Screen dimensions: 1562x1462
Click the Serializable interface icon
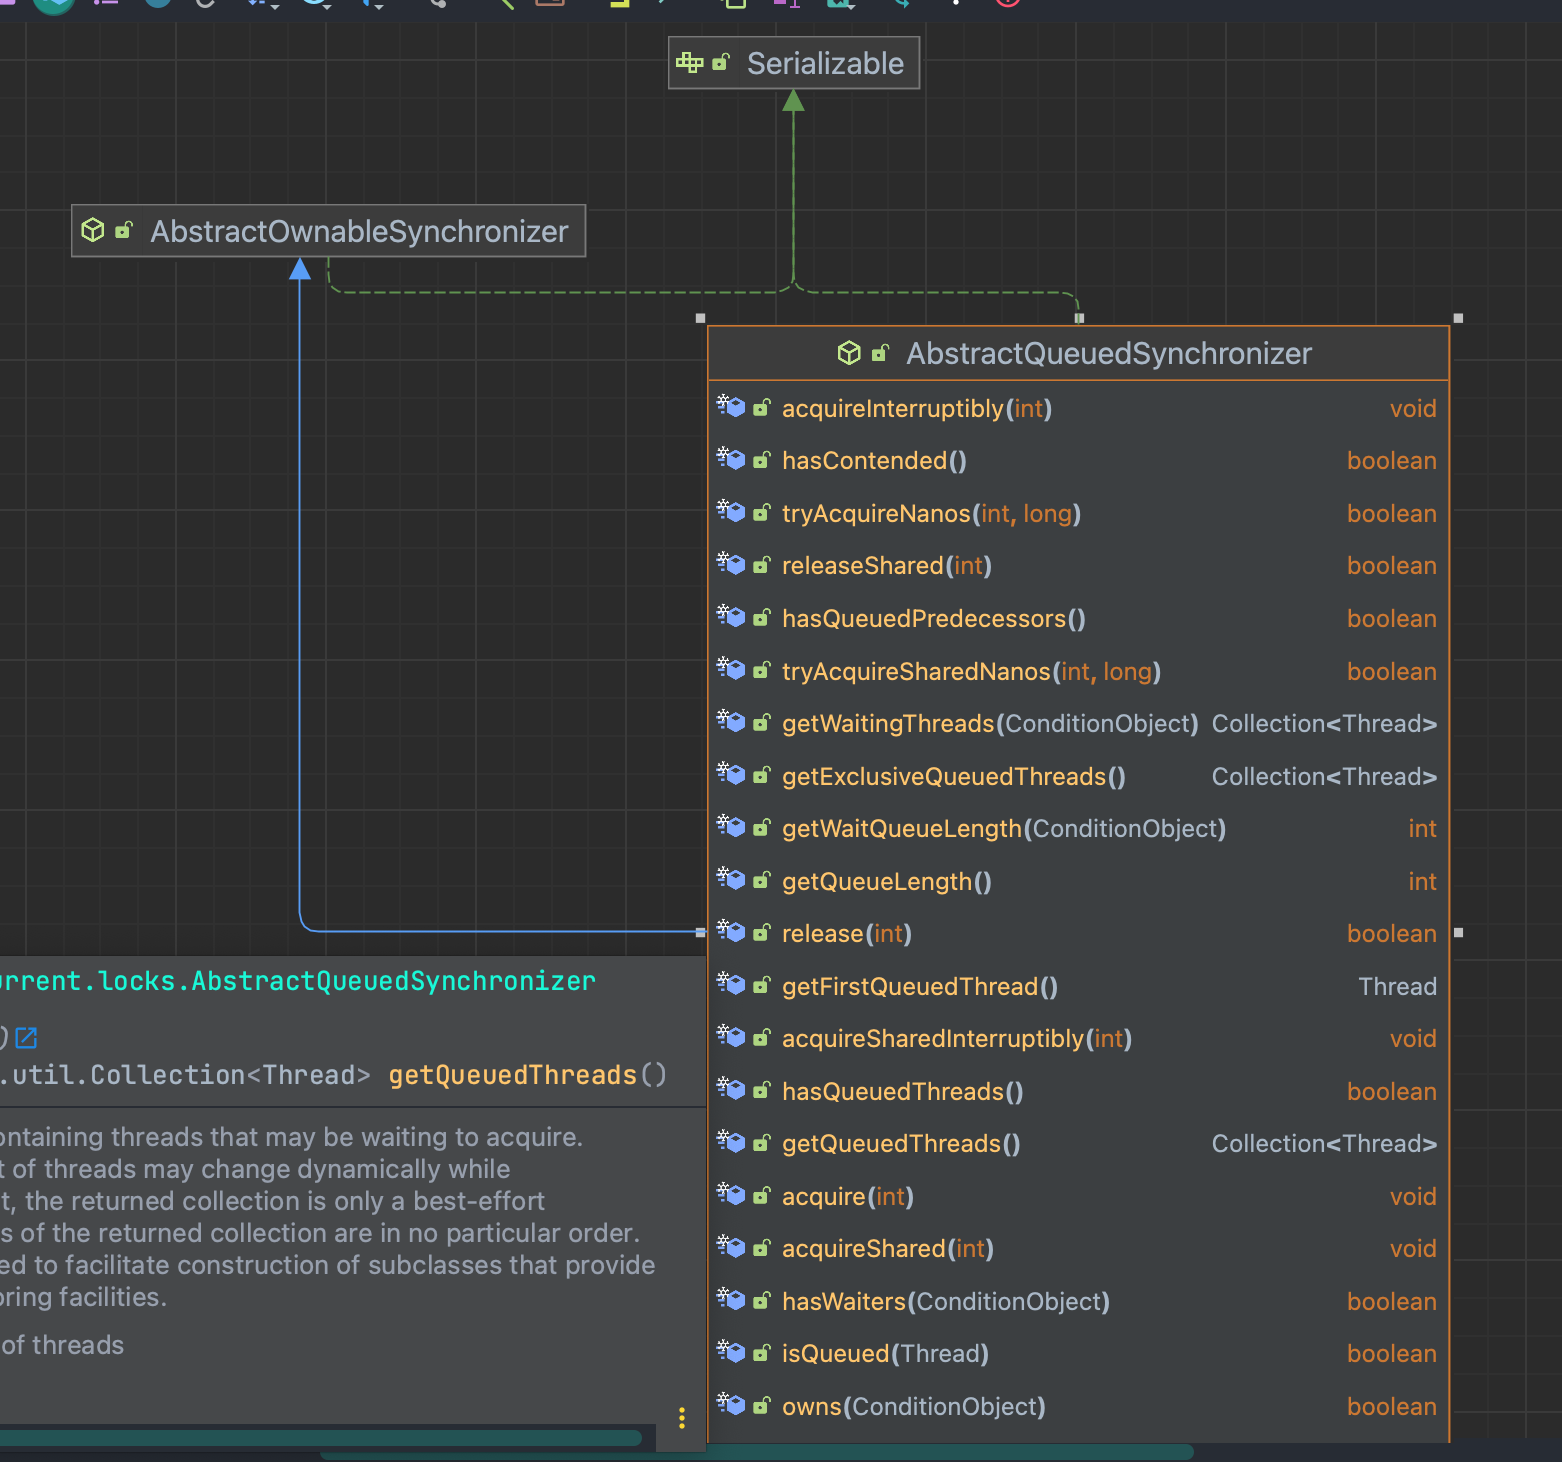[689, 63]
